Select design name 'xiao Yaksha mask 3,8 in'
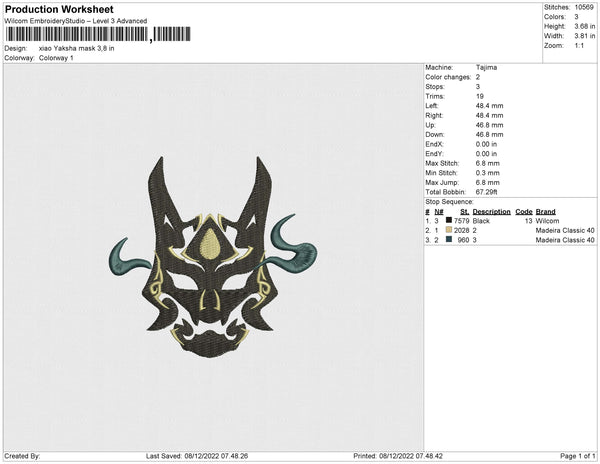Viewport: 600px width, 464px height. point(77,49)
